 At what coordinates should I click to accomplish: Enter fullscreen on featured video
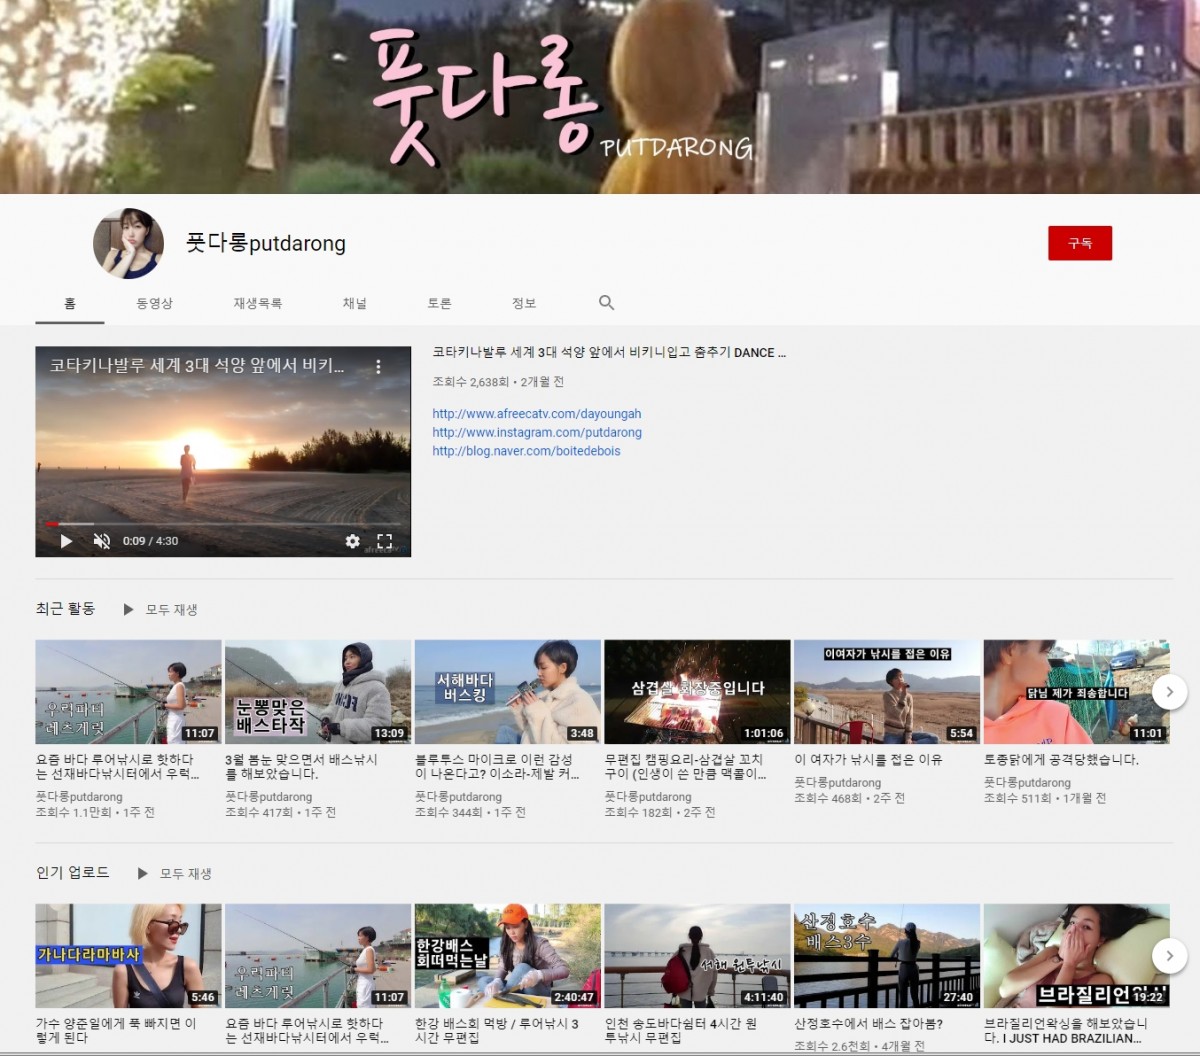pyautogui.click(x=384, y=541)
